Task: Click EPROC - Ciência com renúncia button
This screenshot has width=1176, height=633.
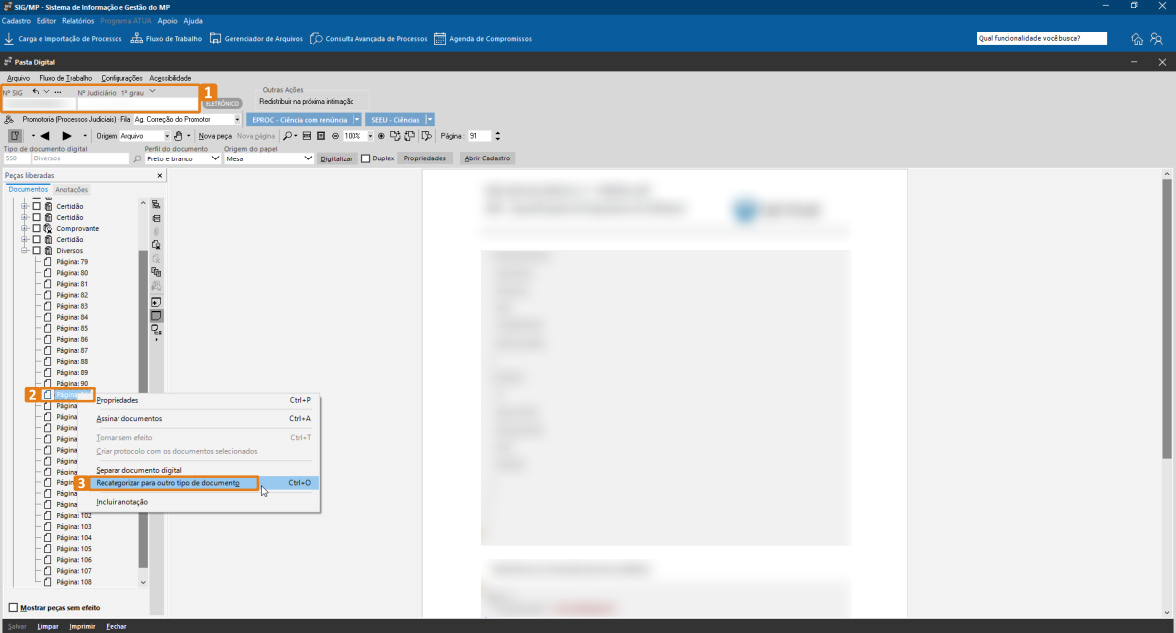Action: (298, 119)
